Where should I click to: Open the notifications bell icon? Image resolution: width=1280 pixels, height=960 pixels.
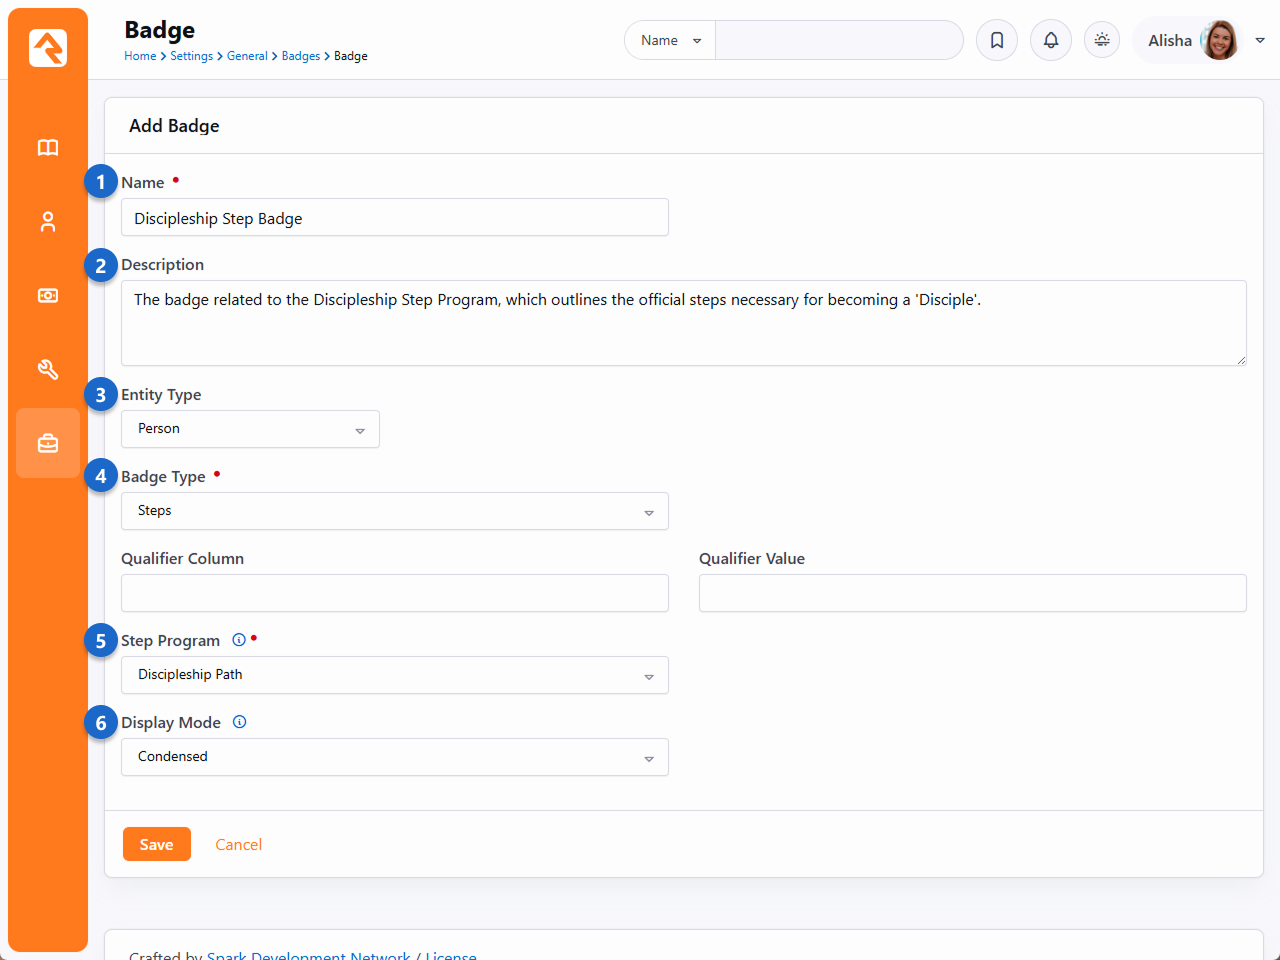tap(1051, 40)
